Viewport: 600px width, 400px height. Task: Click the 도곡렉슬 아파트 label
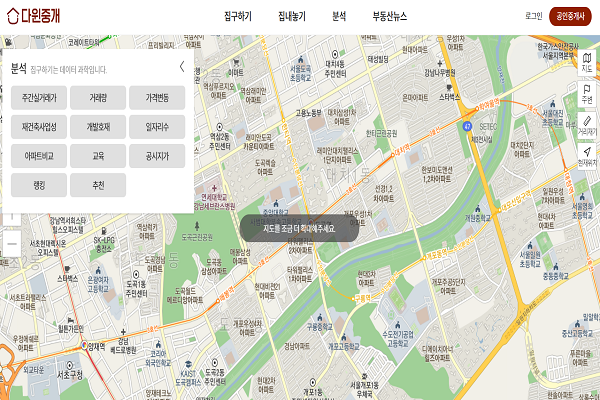[265, 168]
